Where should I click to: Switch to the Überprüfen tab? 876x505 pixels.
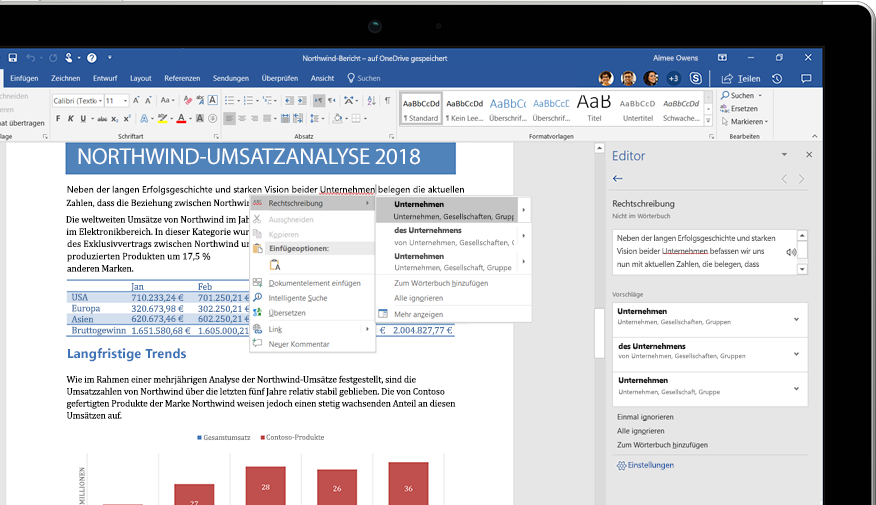point(279,78)
